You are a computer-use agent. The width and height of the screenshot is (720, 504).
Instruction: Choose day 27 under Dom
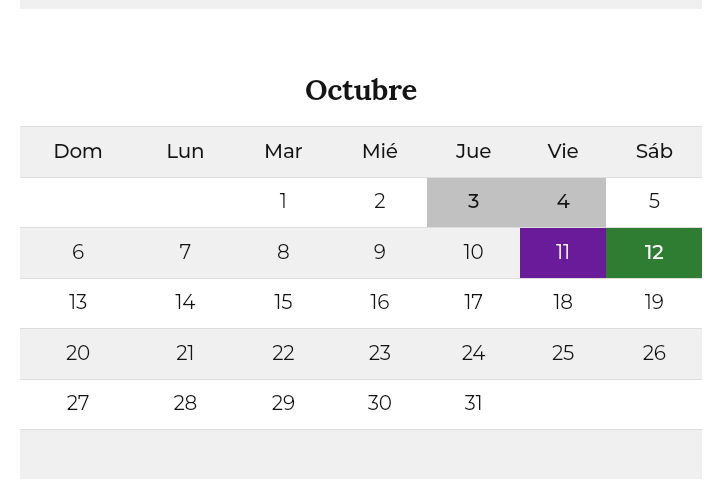pos(78,404)
